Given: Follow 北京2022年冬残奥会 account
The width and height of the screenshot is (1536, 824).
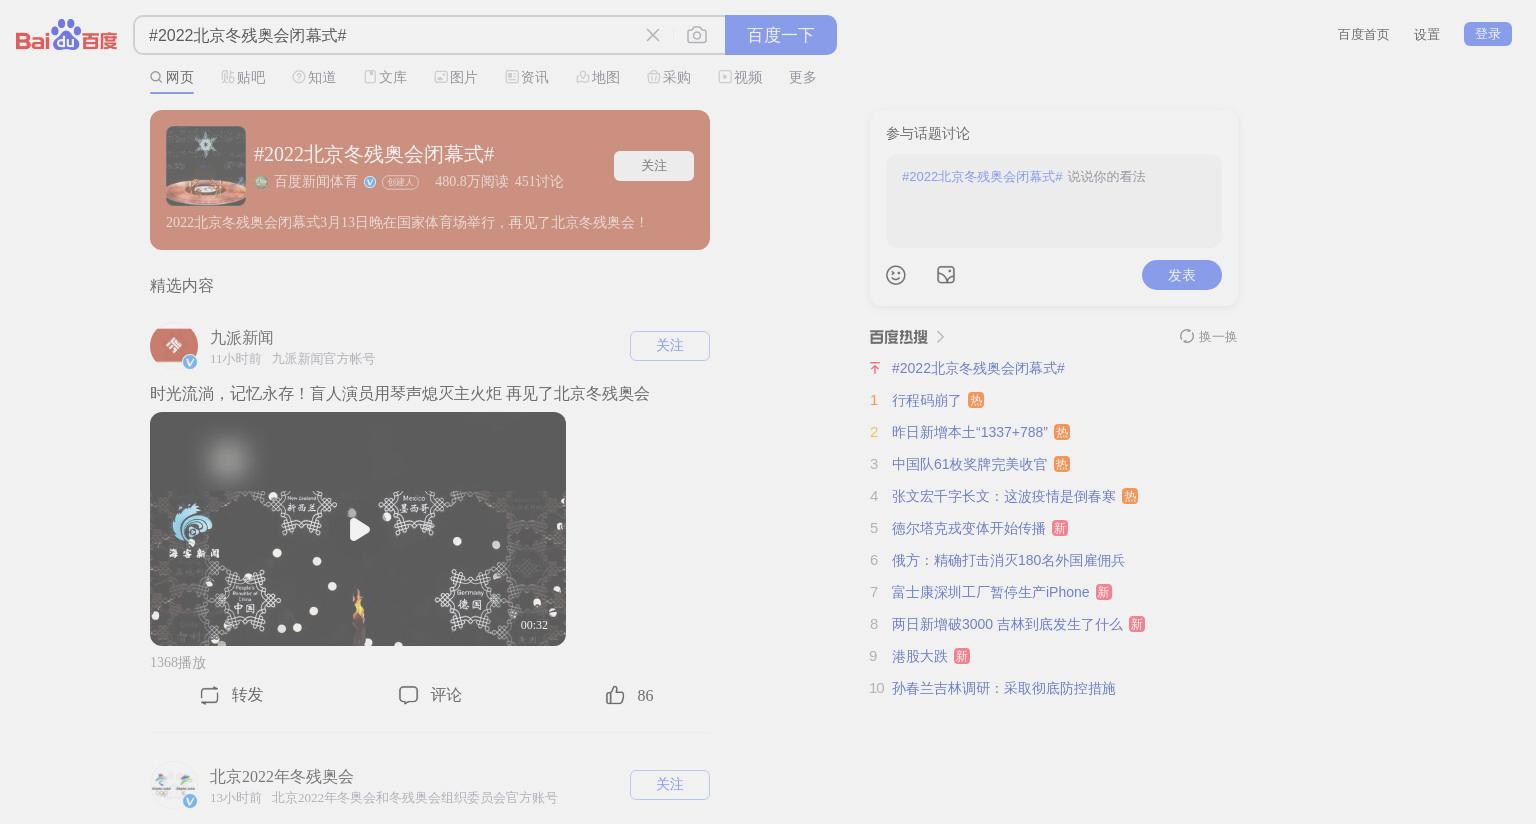Looking at the screenshot, I should [670, 785].
